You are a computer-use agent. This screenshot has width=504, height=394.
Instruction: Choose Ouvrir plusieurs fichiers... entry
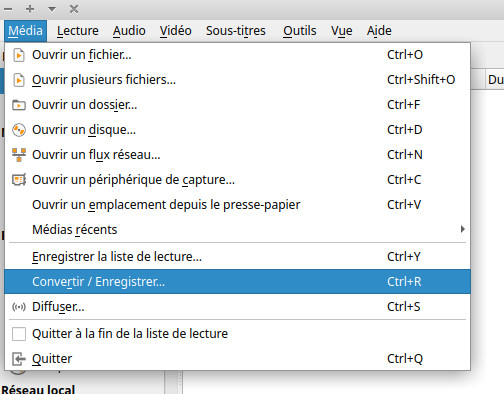(x=237, y=80)
